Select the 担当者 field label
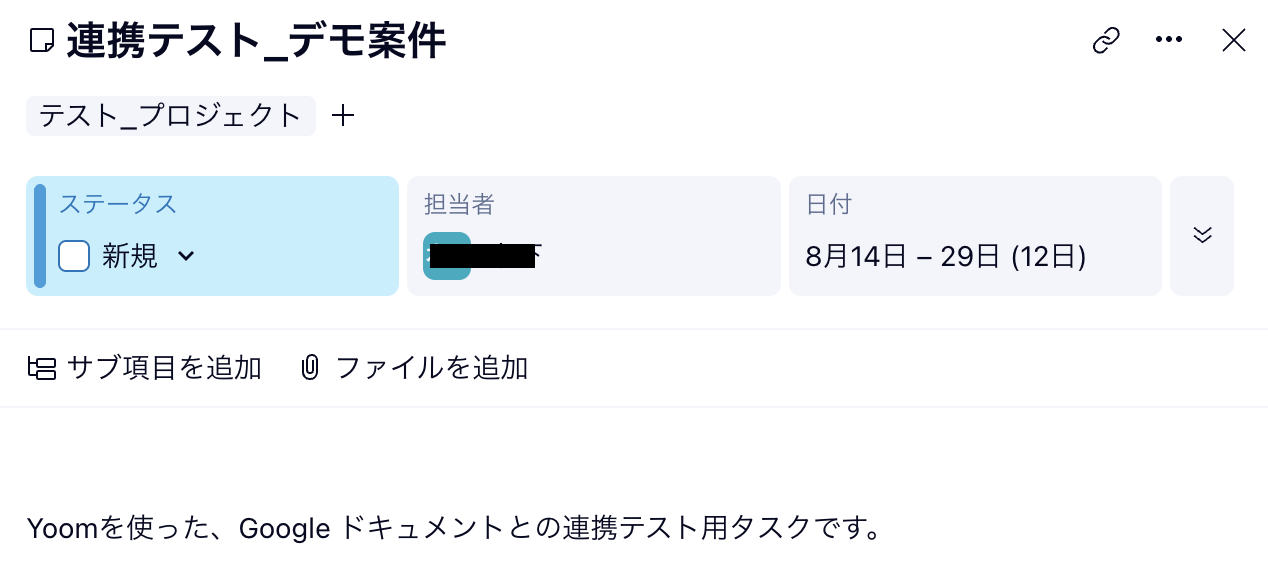This screenshot has height=584, width=1268. pos(459,205)
